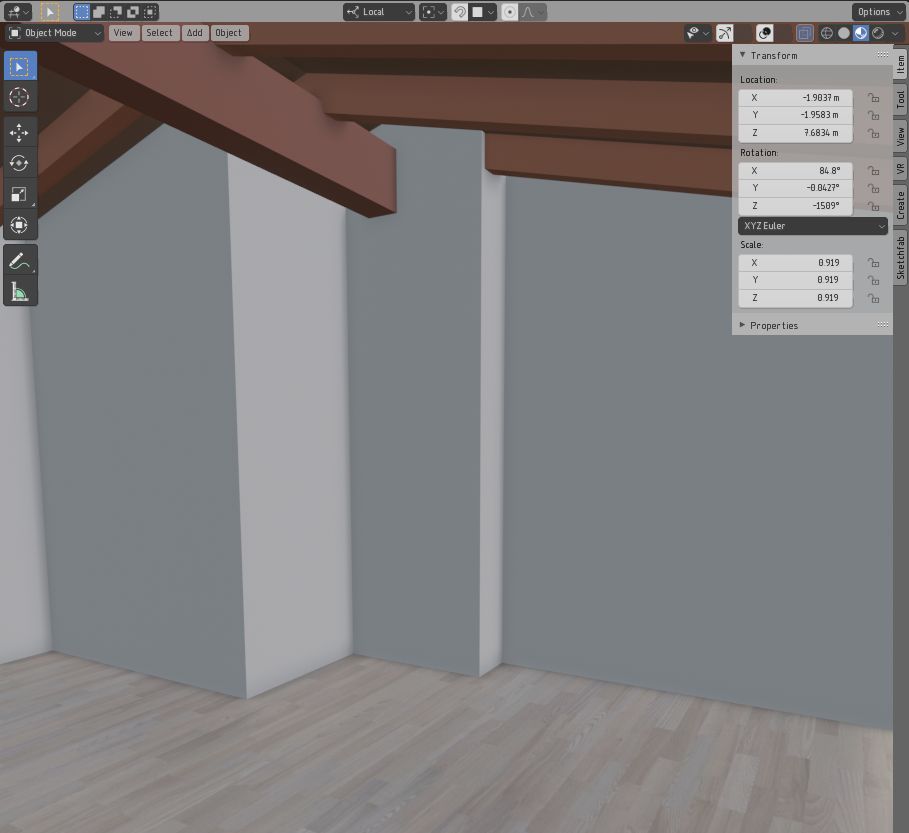The image size is (909, 833).
Task: Switch to rendered shading
Action: coord(878,33)
